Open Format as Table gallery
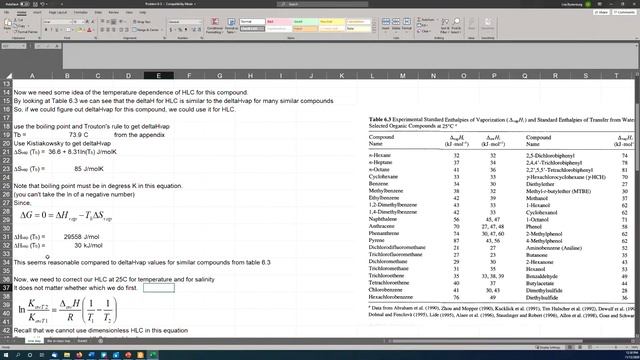Screen dimensions: 640x360 click(231, 25)
